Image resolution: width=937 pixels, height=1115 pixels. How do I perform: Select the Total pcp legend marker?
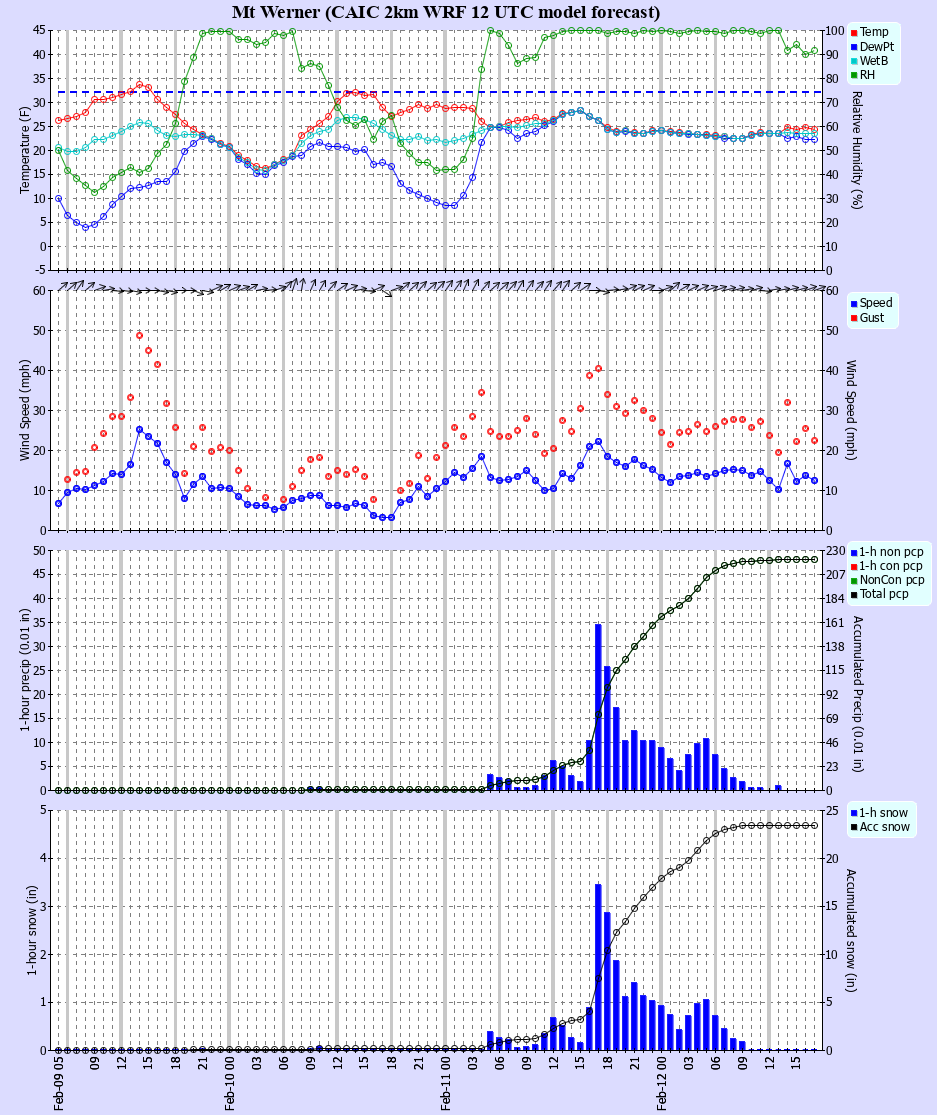tap(853, 593)
